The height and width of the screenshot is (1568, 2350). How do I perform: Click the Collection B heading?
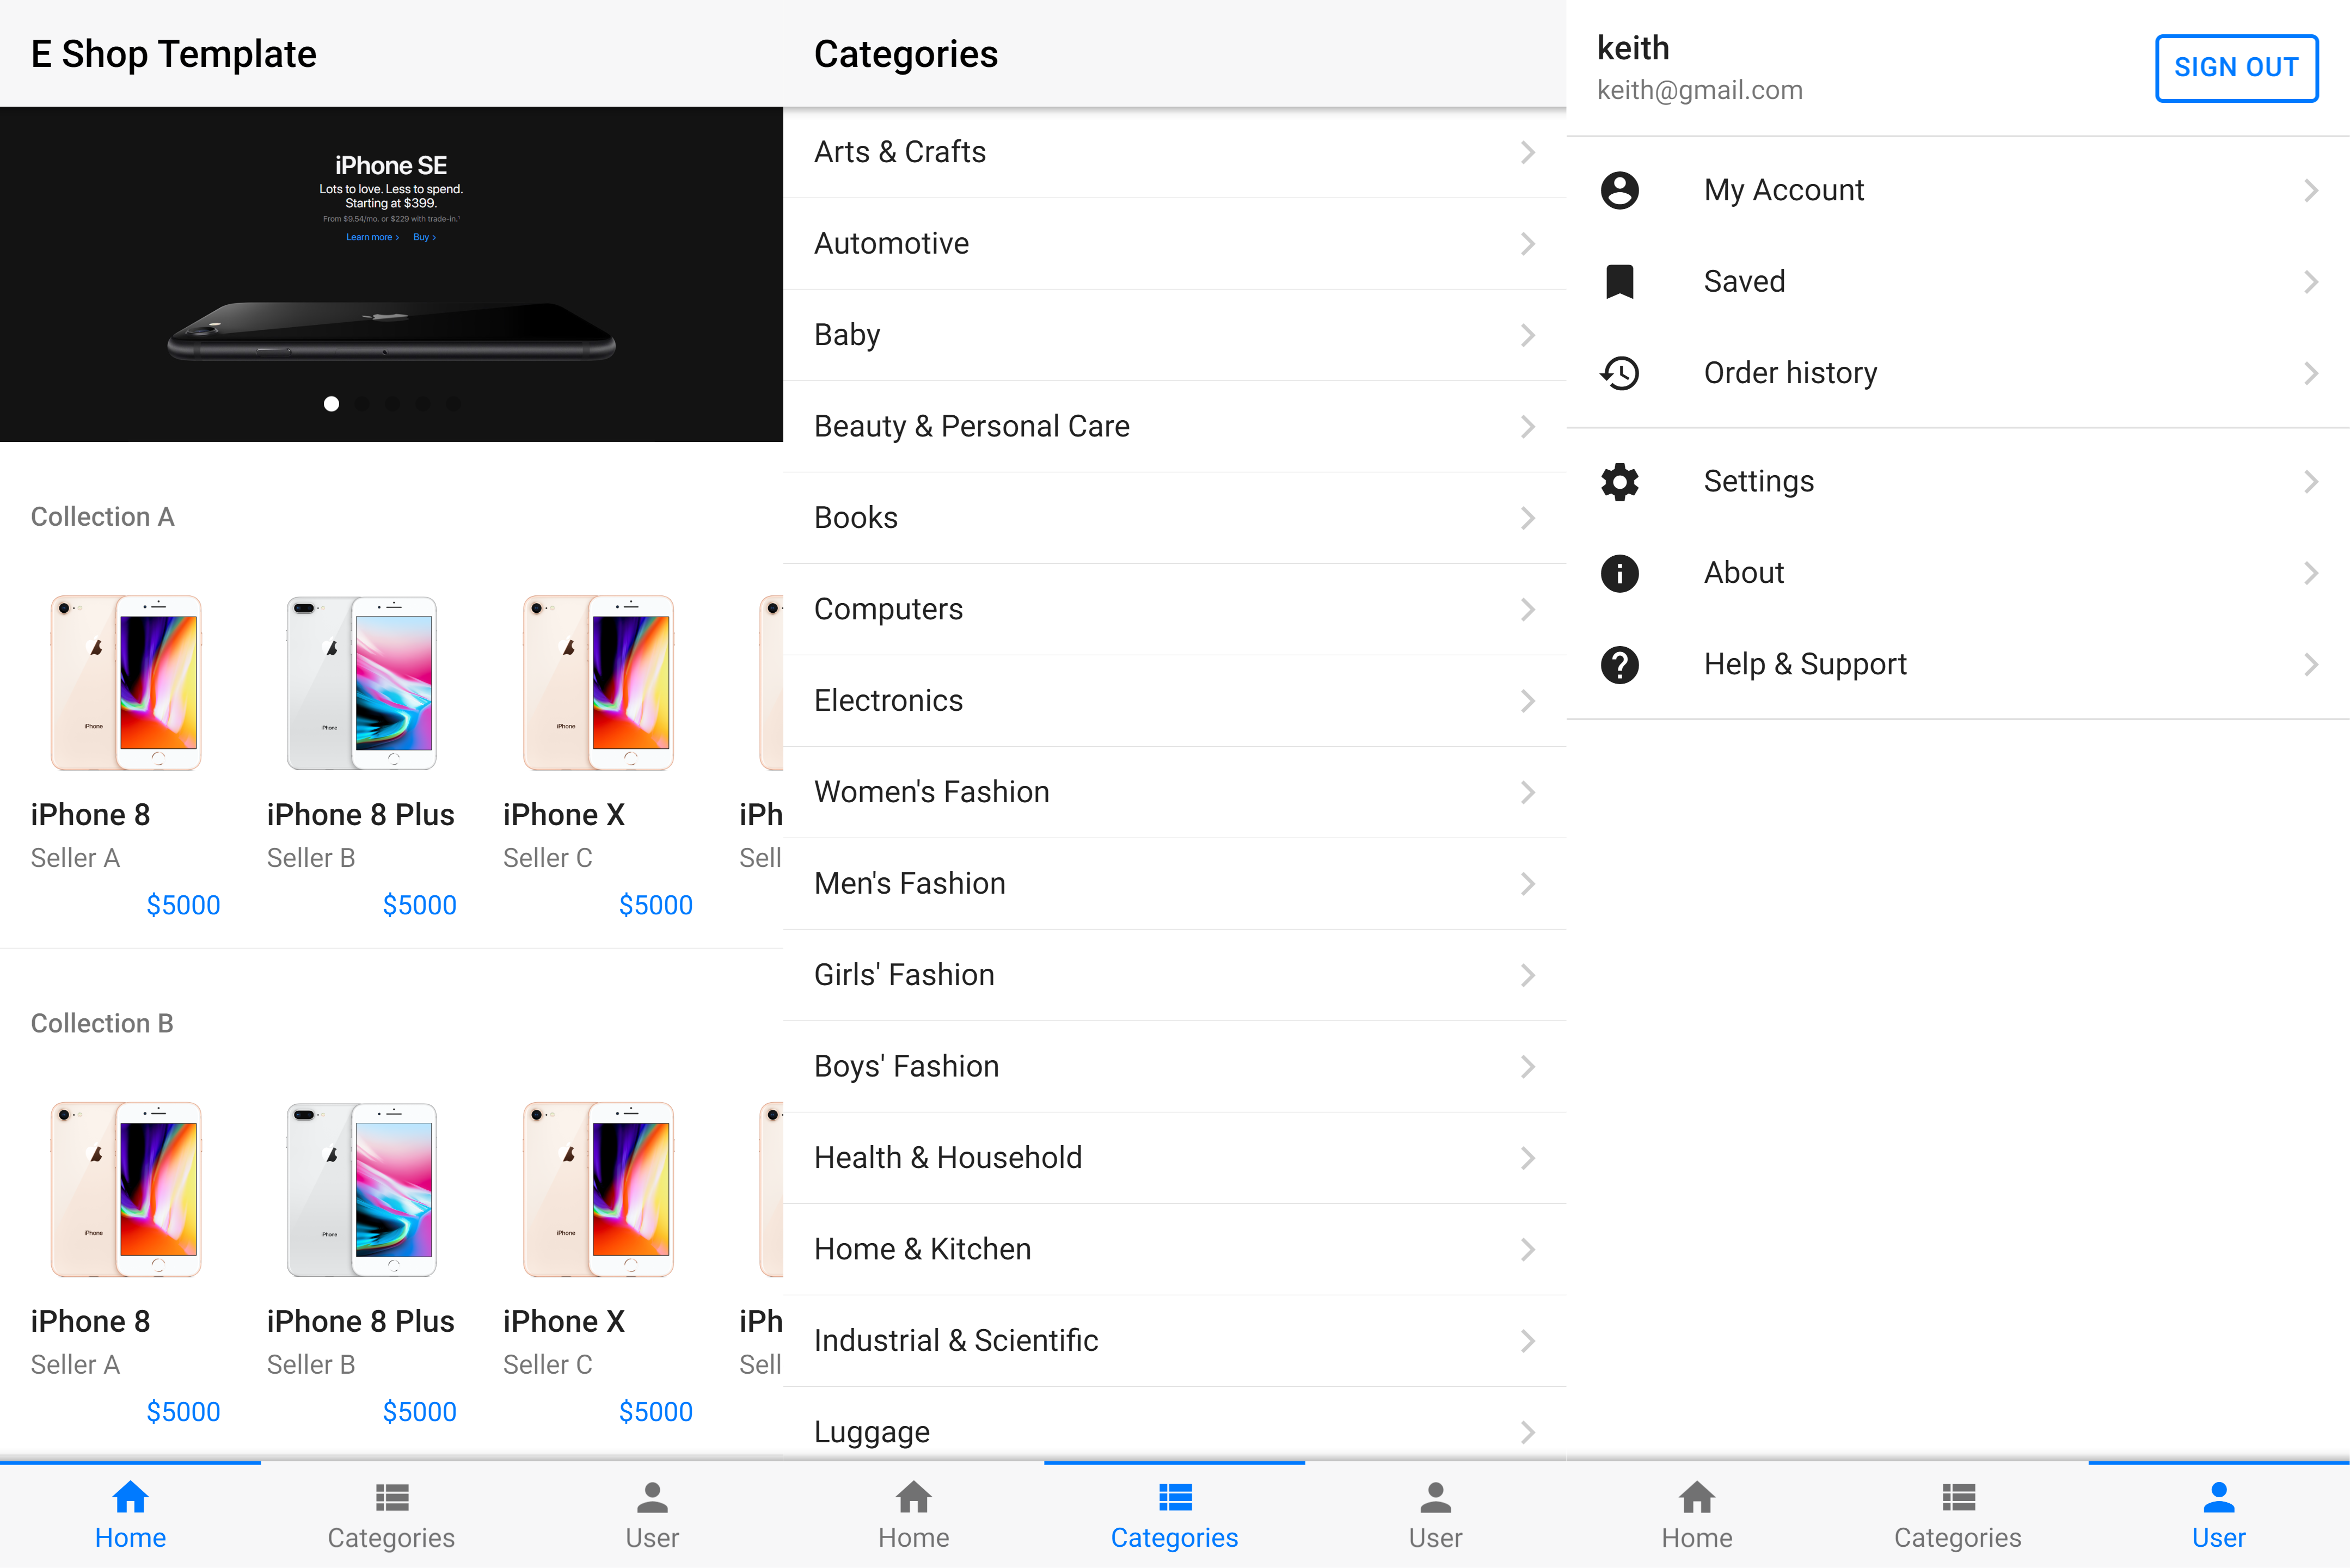[x=102, y=1024]
